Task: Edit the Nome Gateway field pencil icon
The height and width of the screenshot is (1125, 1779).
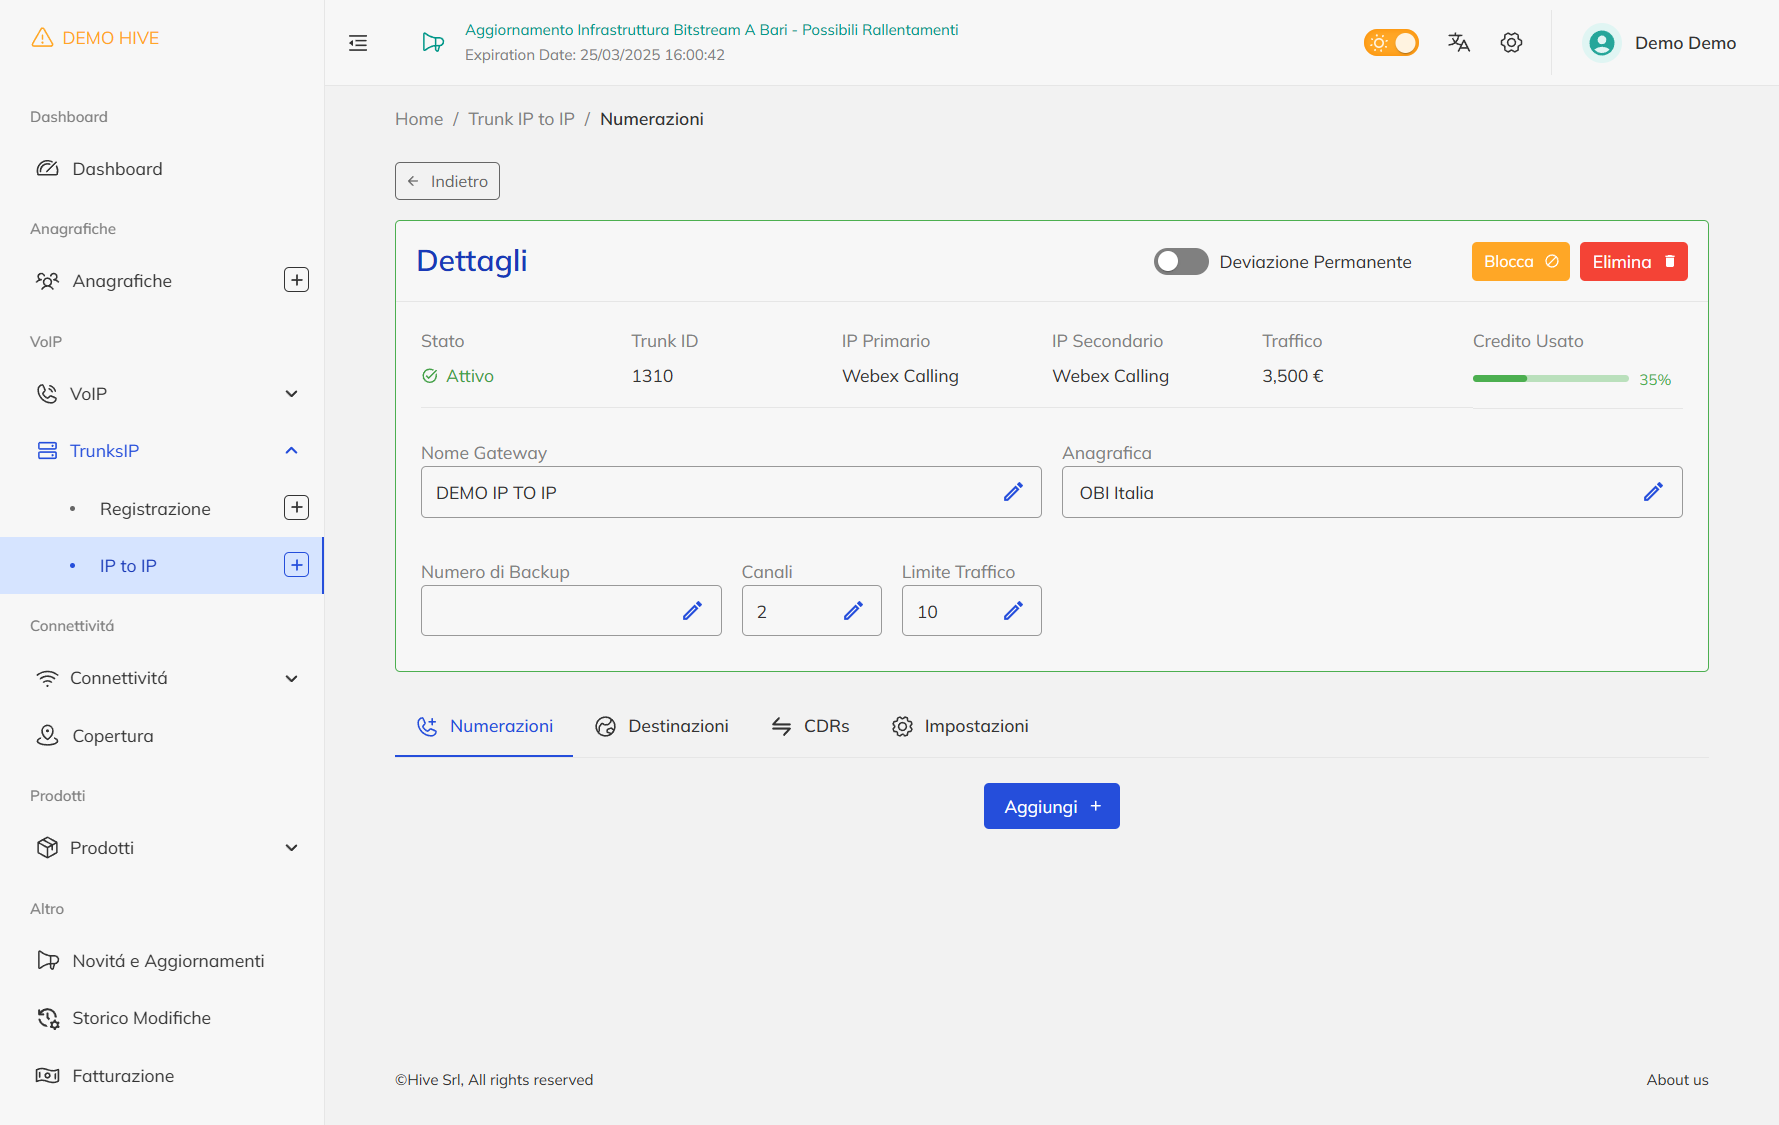Action: [1013, 492]
